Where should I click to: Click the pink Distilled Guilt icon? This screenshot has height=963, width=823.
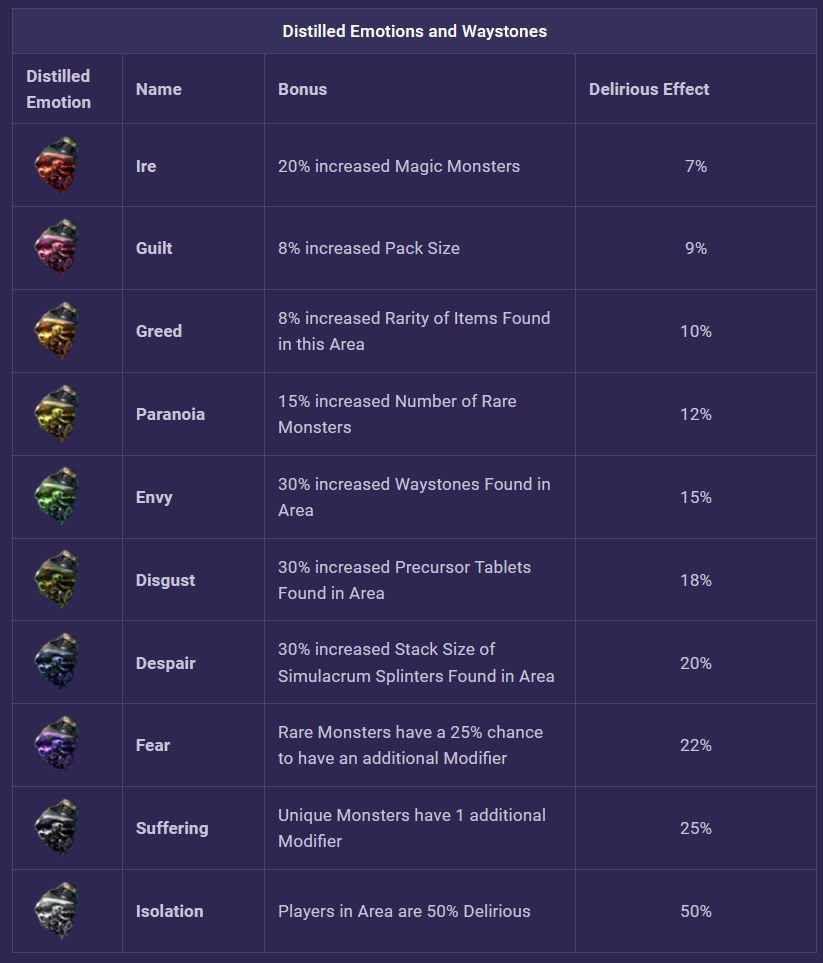click(x=56, y=249)
